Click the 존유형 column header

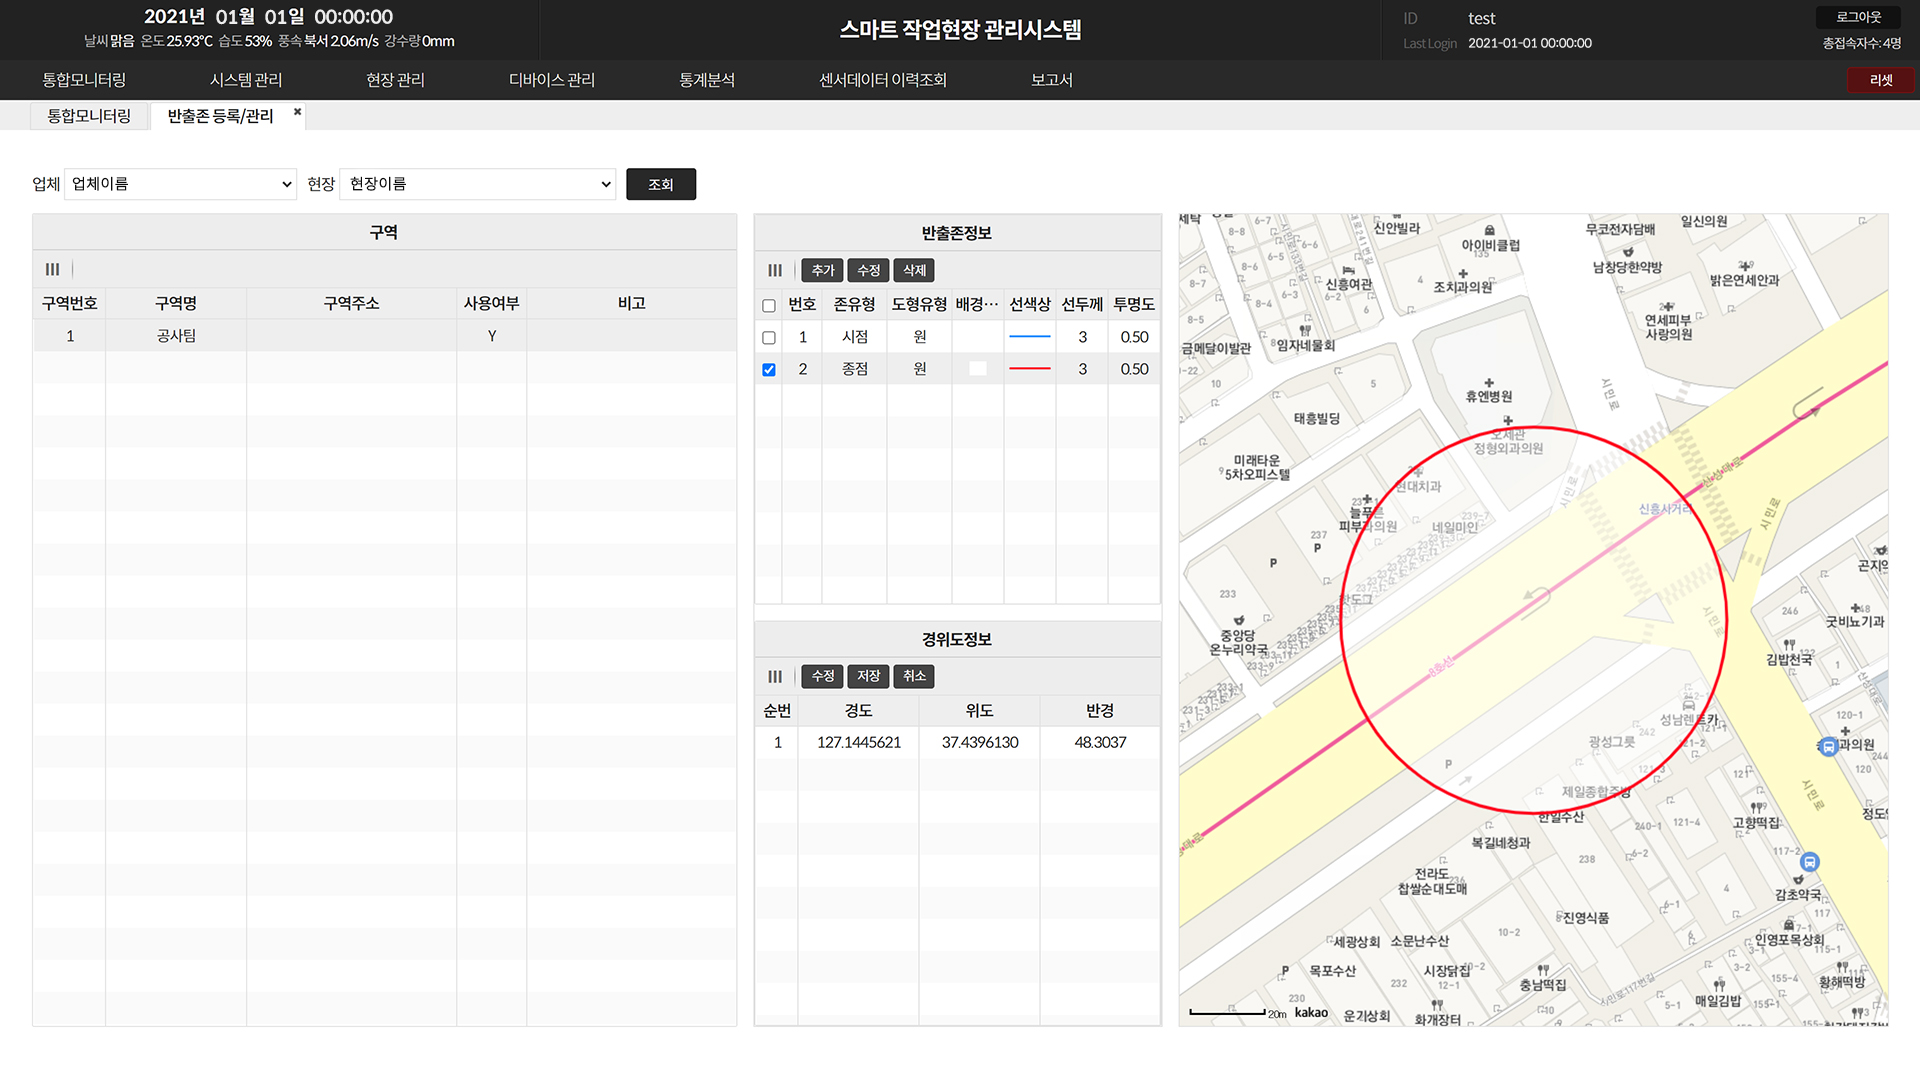coord(854,305)
